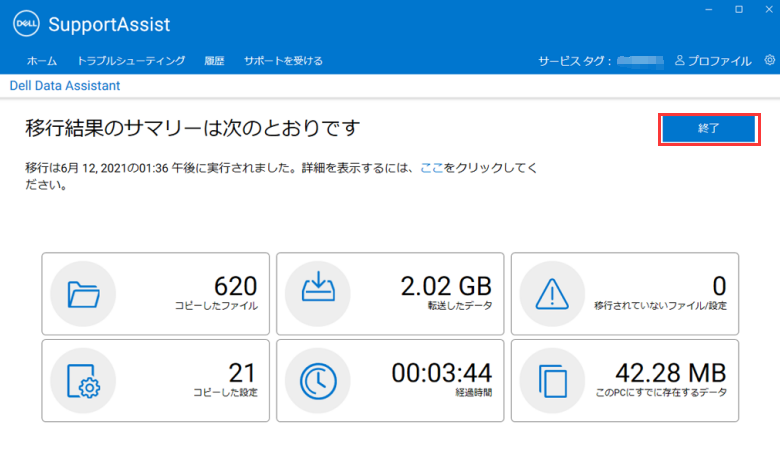
Task: Open the トラブルシューティング tab
Action: pos(131,61)
